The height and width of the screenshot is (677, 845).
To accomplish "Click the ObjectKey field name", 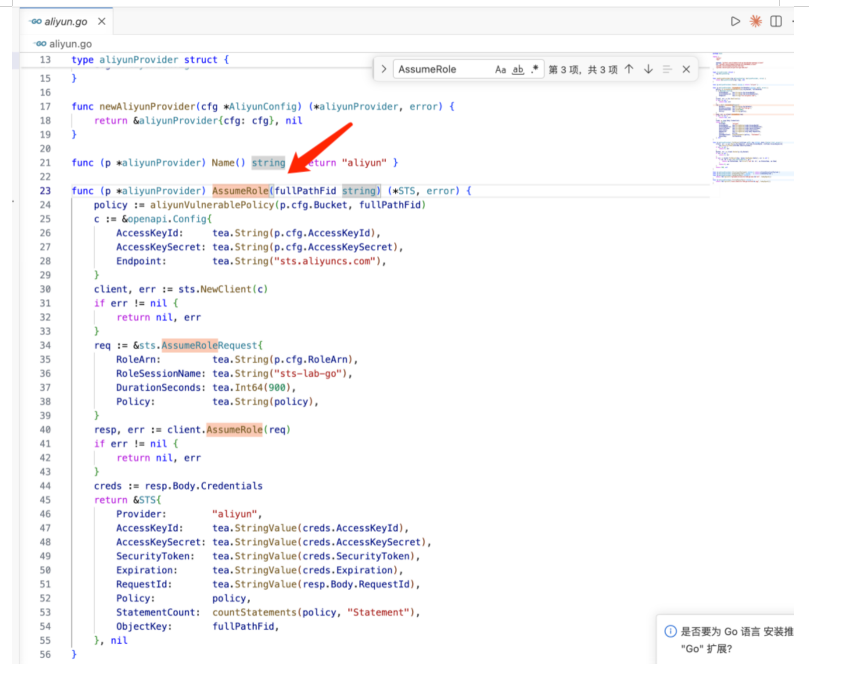I will [x=142, y=626].
